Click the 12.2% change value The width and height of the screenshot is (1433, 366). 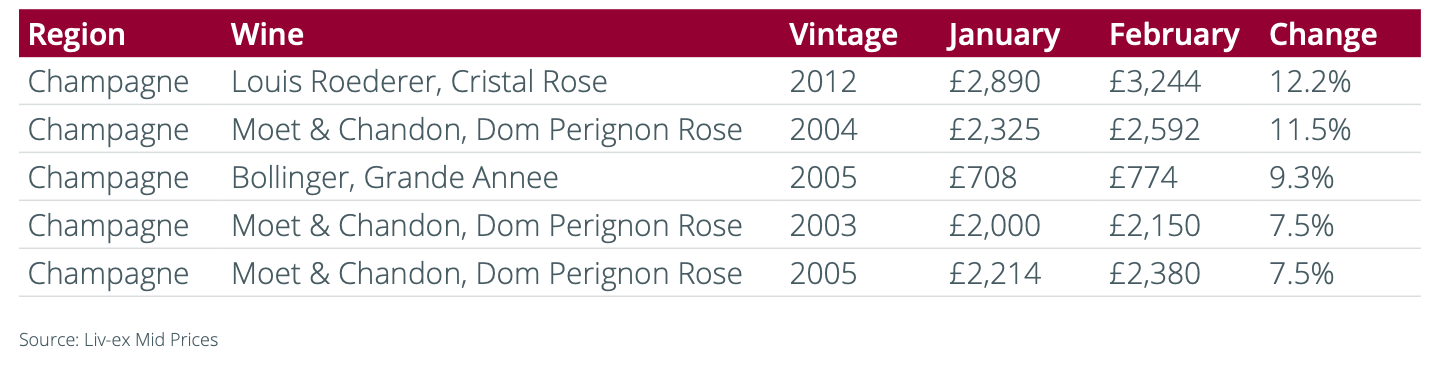tap(1310, 82)
